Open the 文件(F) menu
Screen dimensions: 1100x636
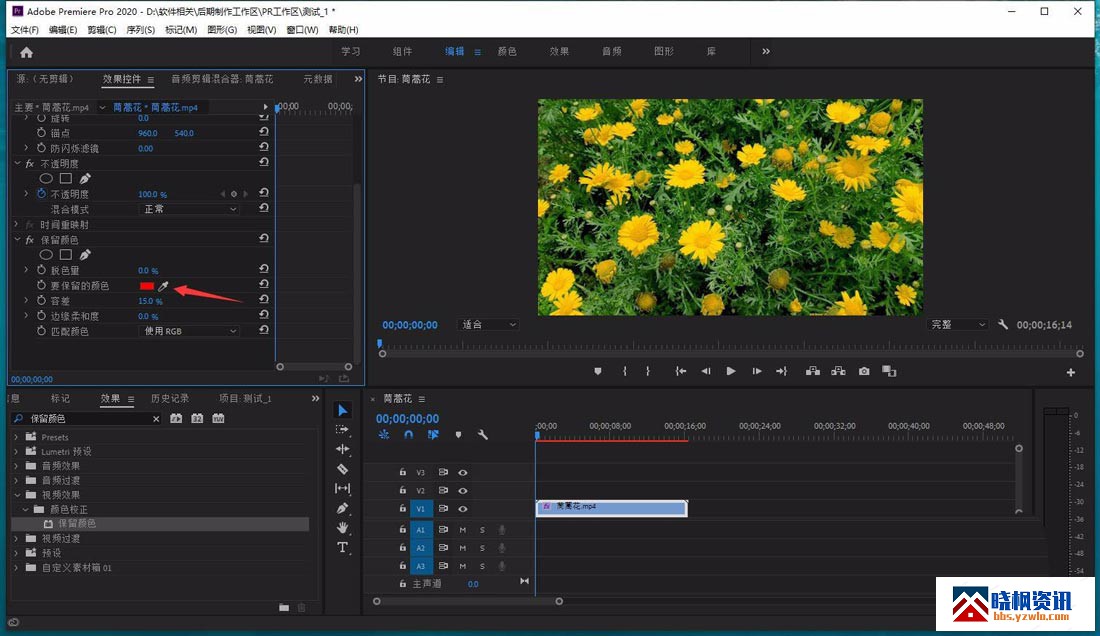(25, 29)
